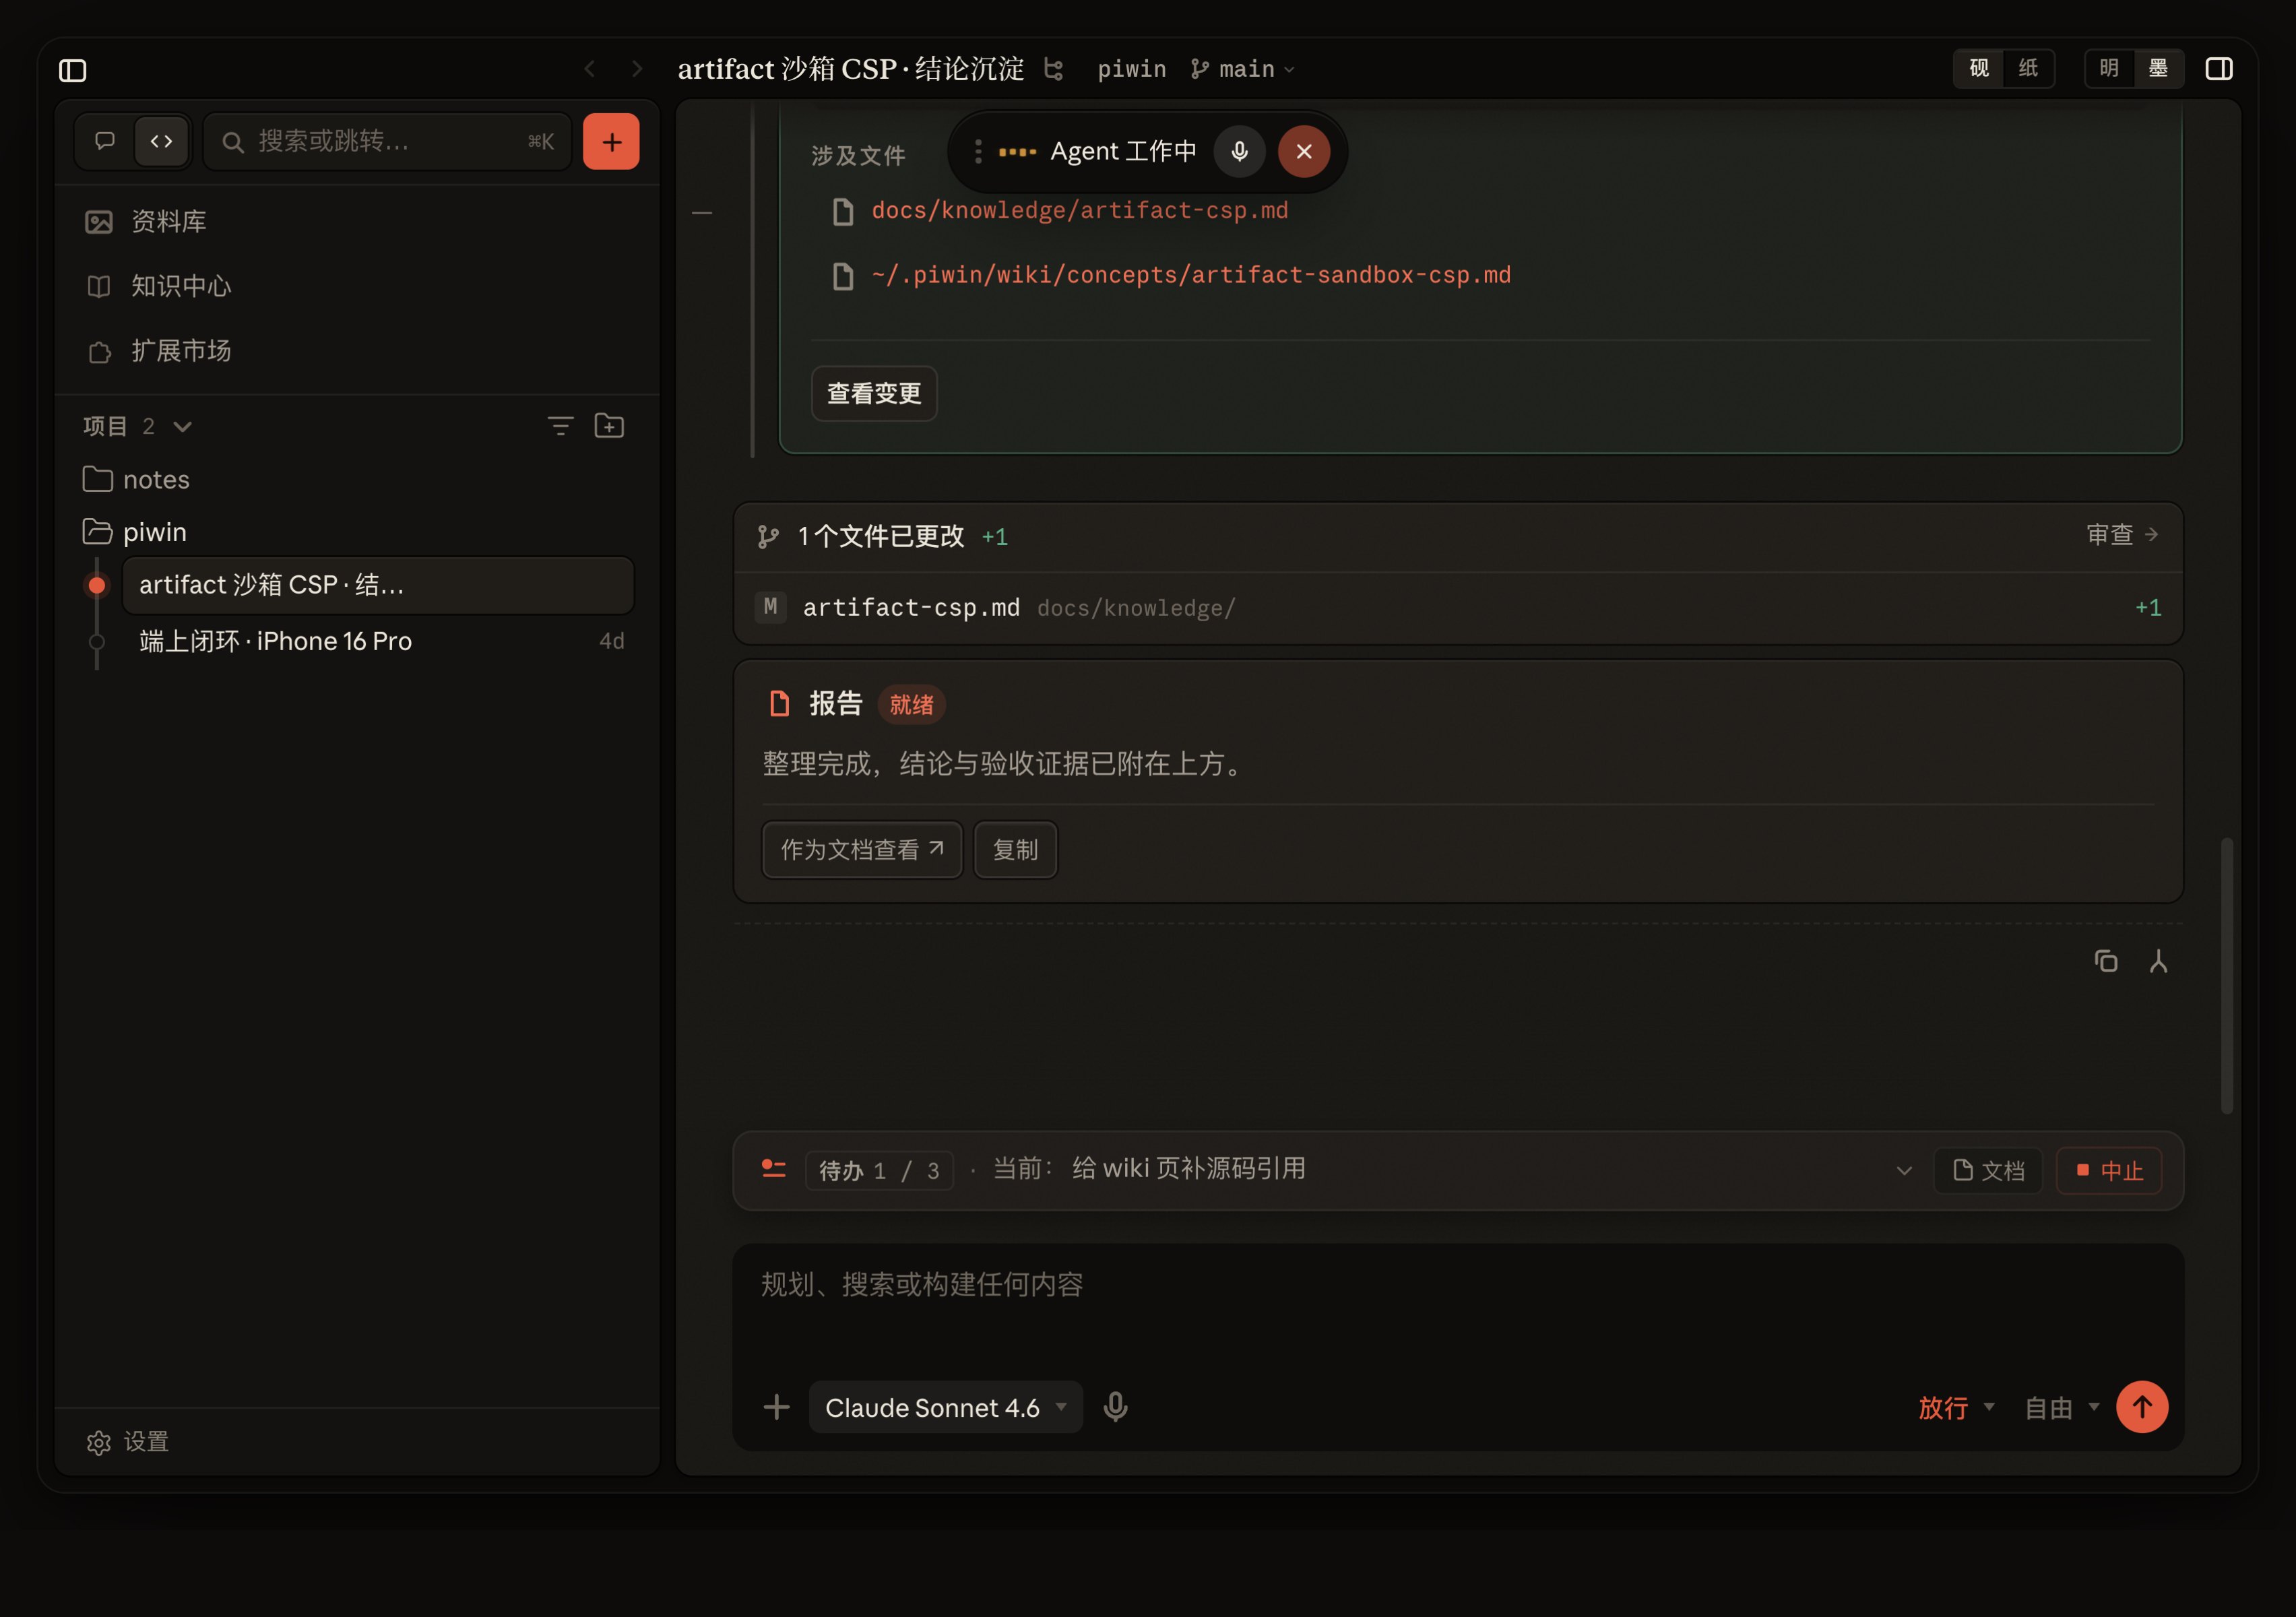Image resolution: width=2296 pixels, height=1617 pixels.
Task: Open the 自由 mode dropdown
Action: [2061, 1408]
